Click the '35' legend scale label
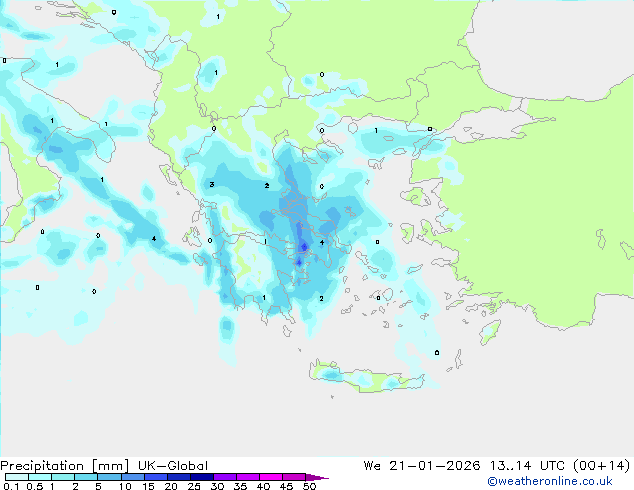Image resolution: width=634 pixels, height=490 pixels. [x=240, y=486]
